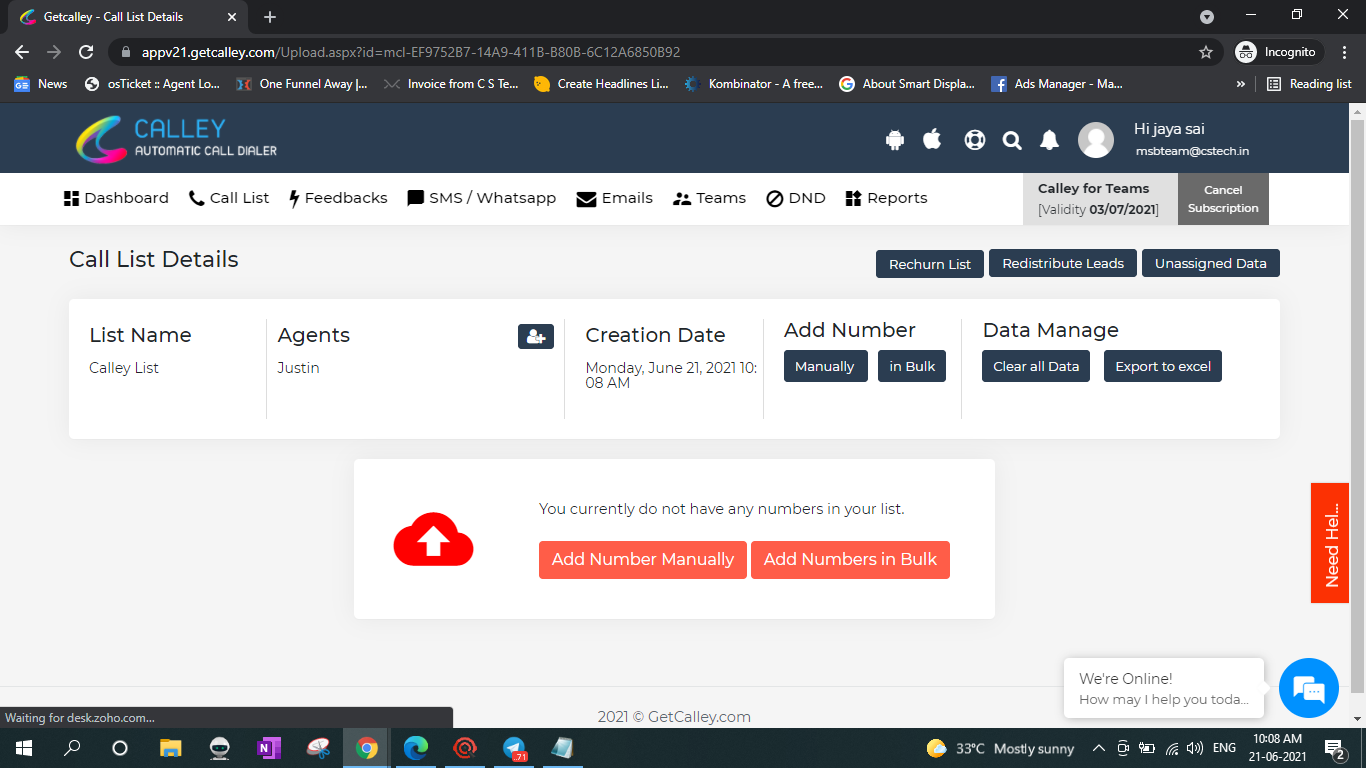Expand hidden bookmarks chevron
Viewport: 1366px width, 768px height.
pyautogui.click(x=1241, y=84)
